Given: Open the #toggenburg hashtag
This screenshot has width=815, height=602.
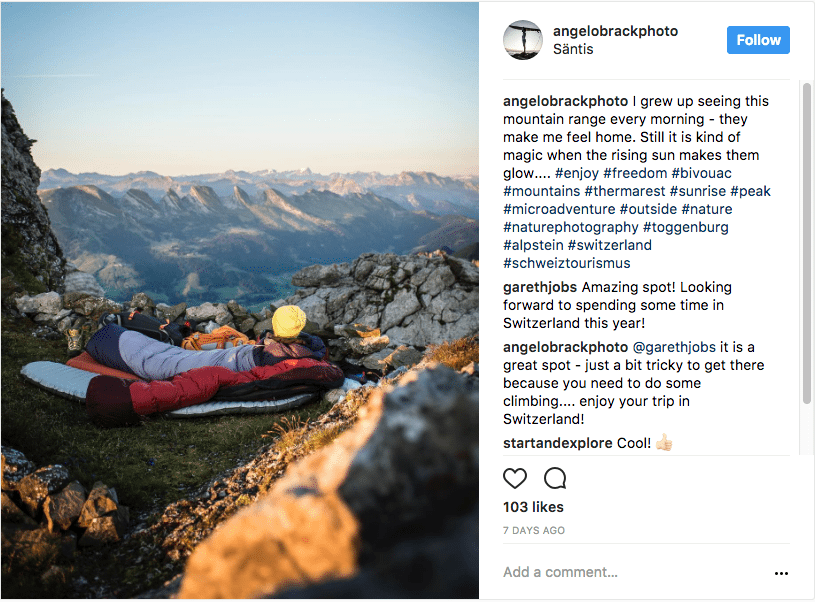Looking at the screenshot, I should pos(686,227).
